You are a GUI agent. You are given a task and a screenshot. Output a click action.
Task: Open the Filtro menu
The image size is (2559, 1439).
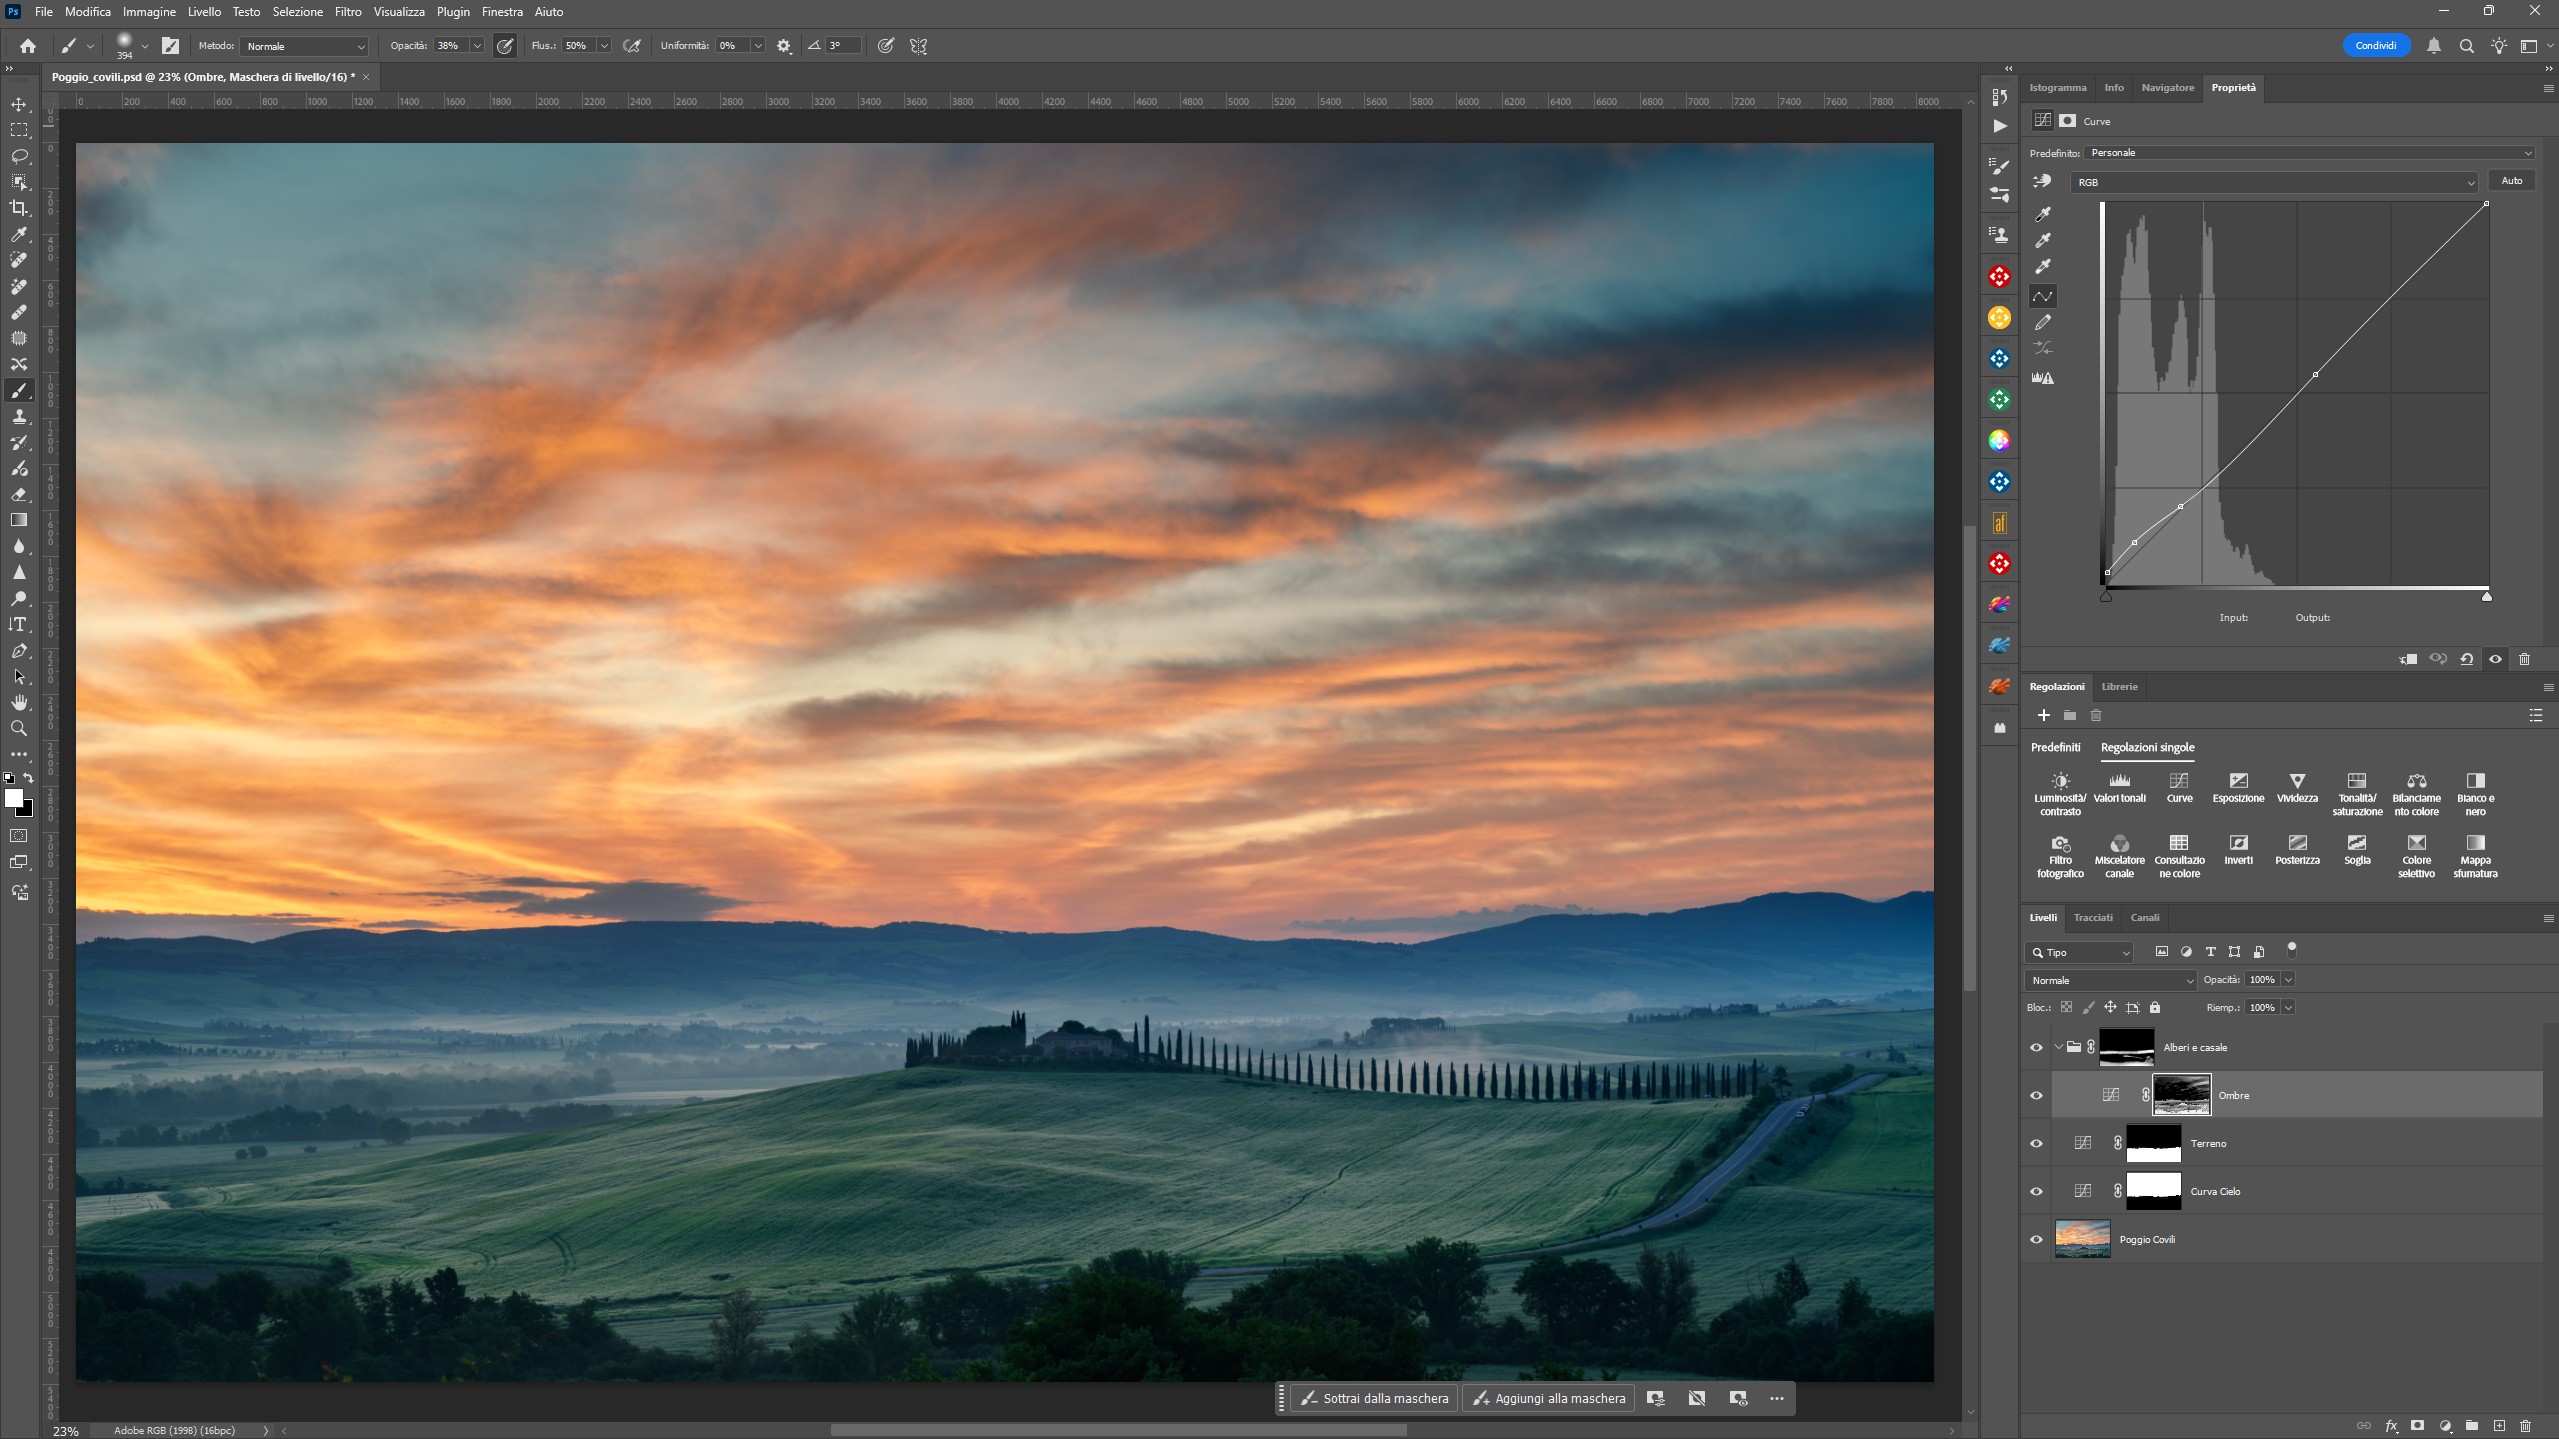[348, 12]
